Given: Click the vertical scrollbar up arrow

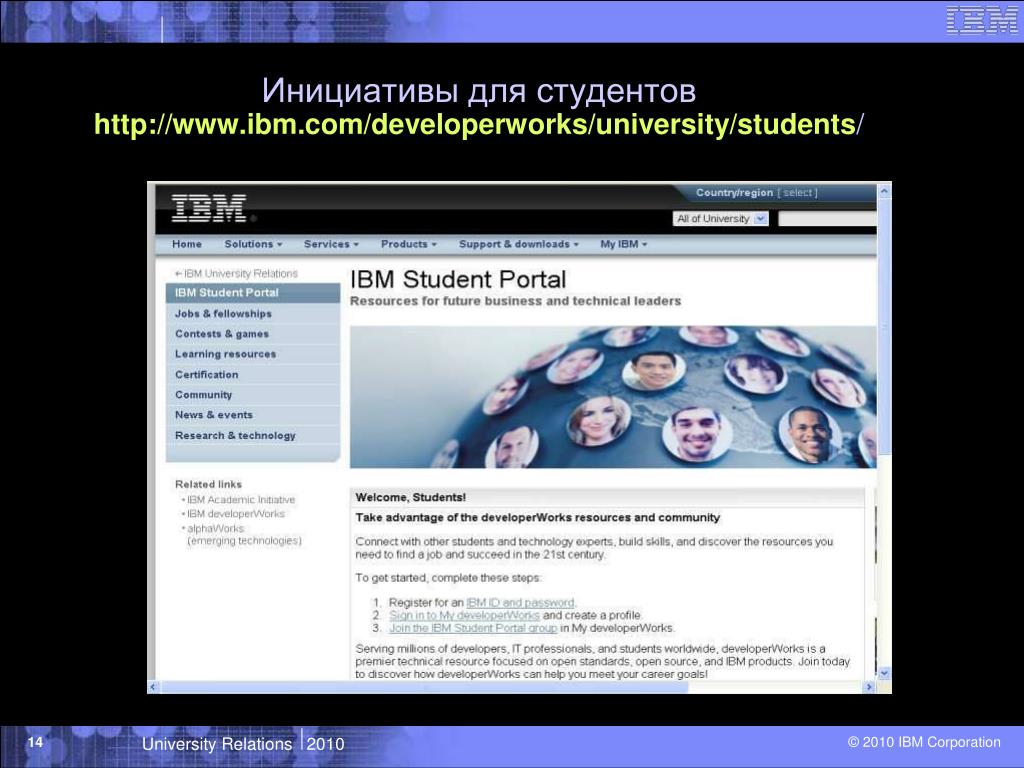Looking at the screenshot, I should pyautogui.click(x=884, y=191).
